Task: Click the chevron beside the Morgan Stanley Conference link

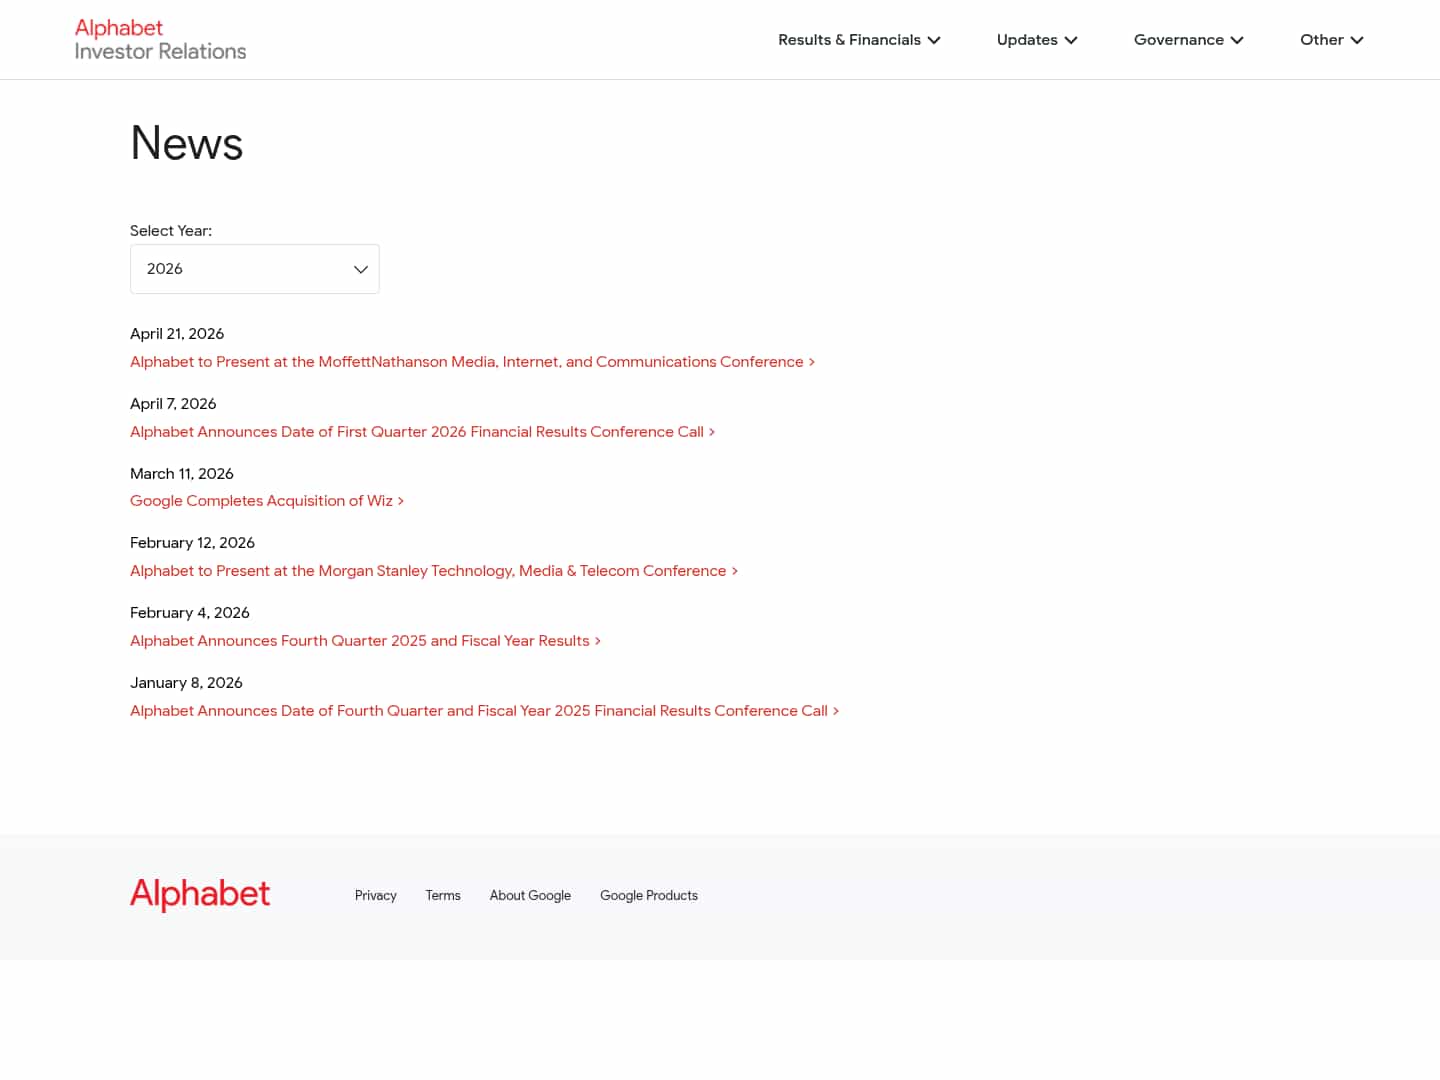Action: [735, 571]
